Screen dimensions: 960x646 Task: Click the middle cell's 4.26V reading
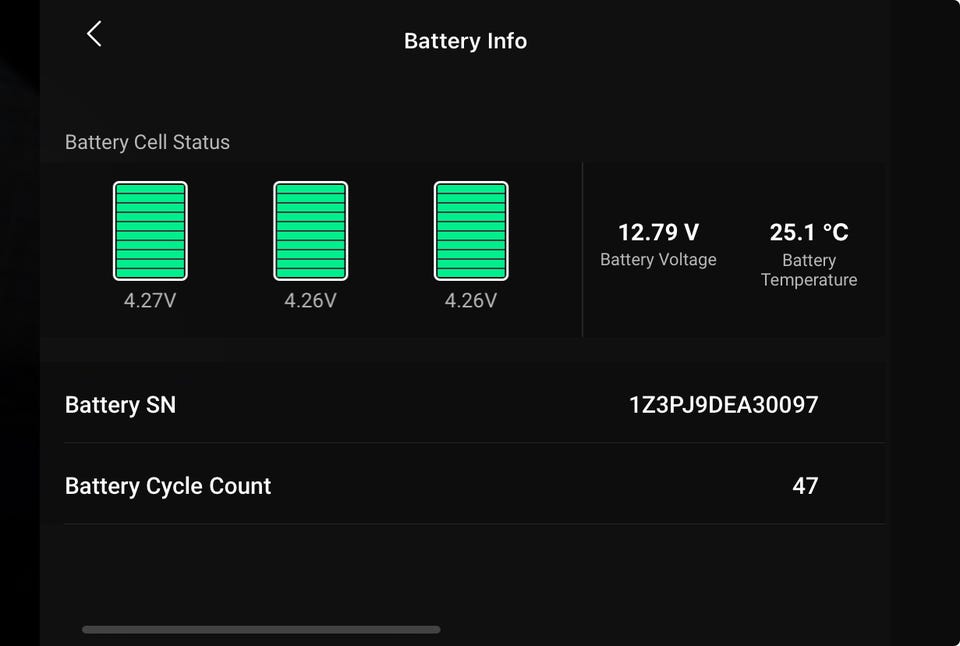[x=310, y=300]
